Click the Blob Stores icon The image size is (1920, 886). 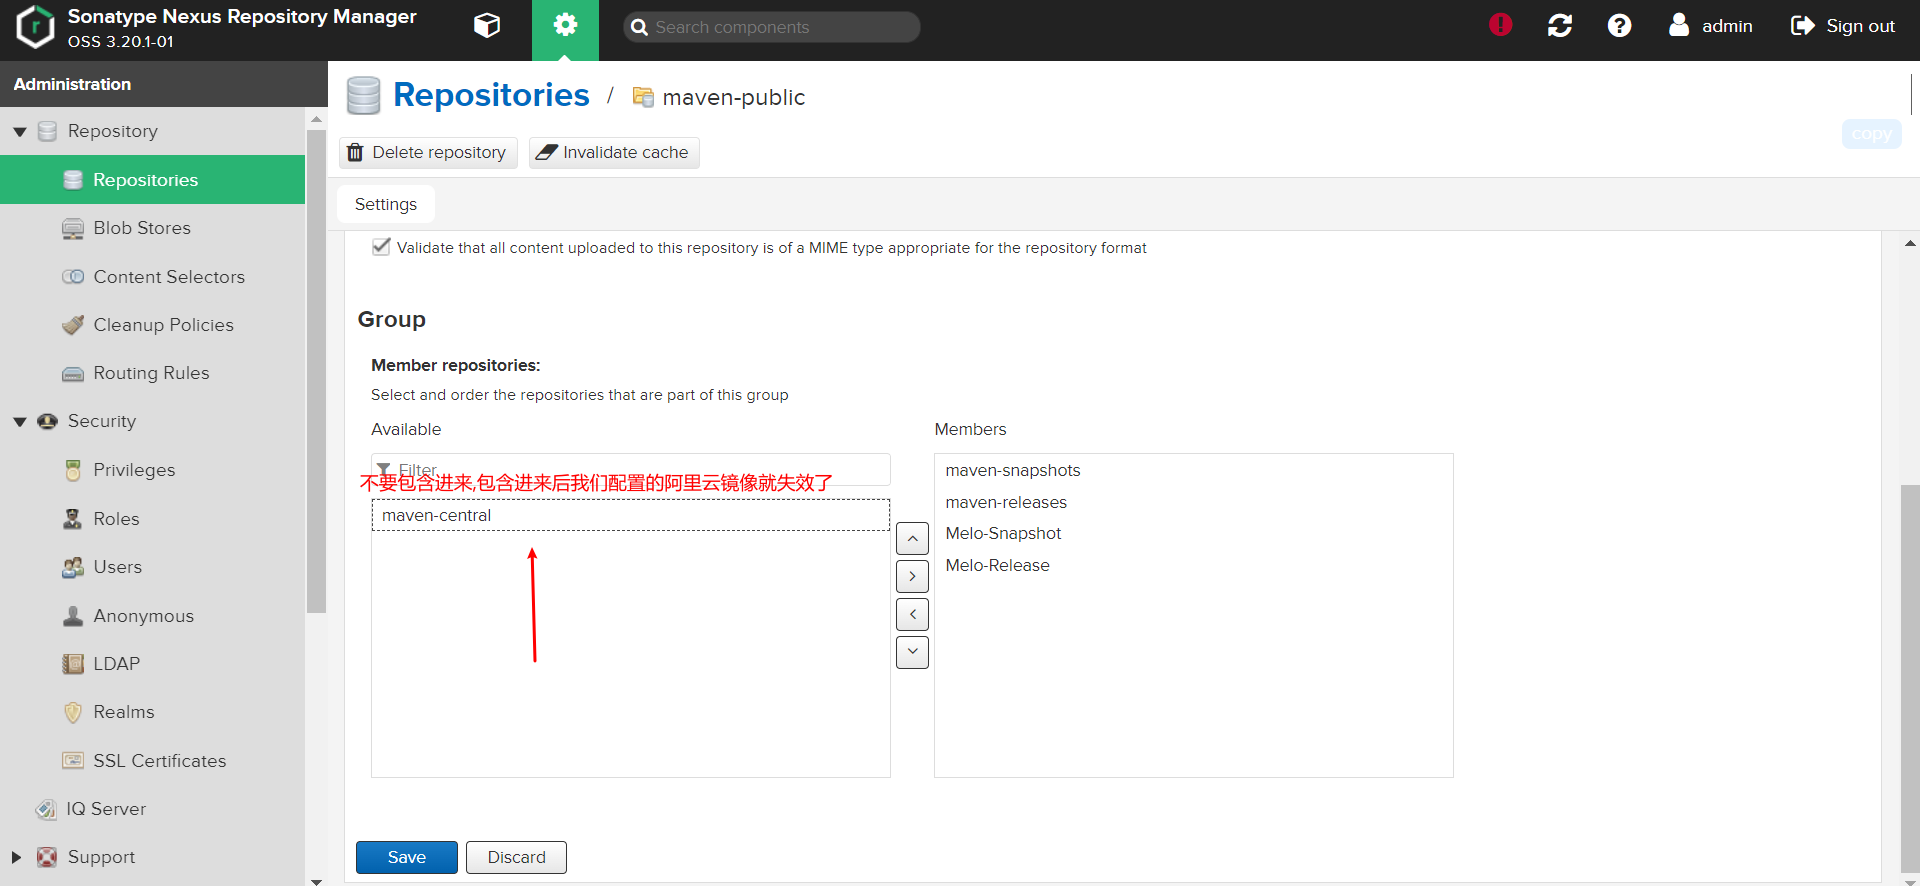pos(73,229)
